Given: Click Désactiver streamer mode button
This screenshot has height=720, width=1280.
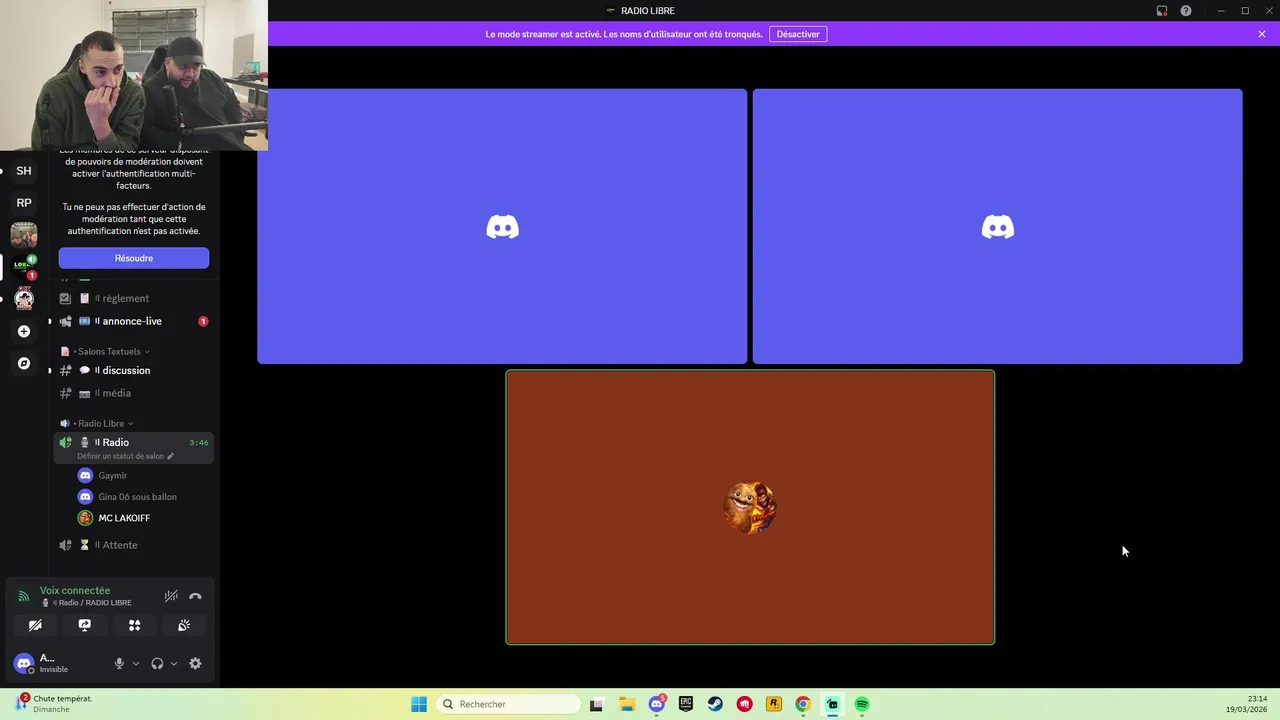Looking at the screenshot, I should coord(798,34).
